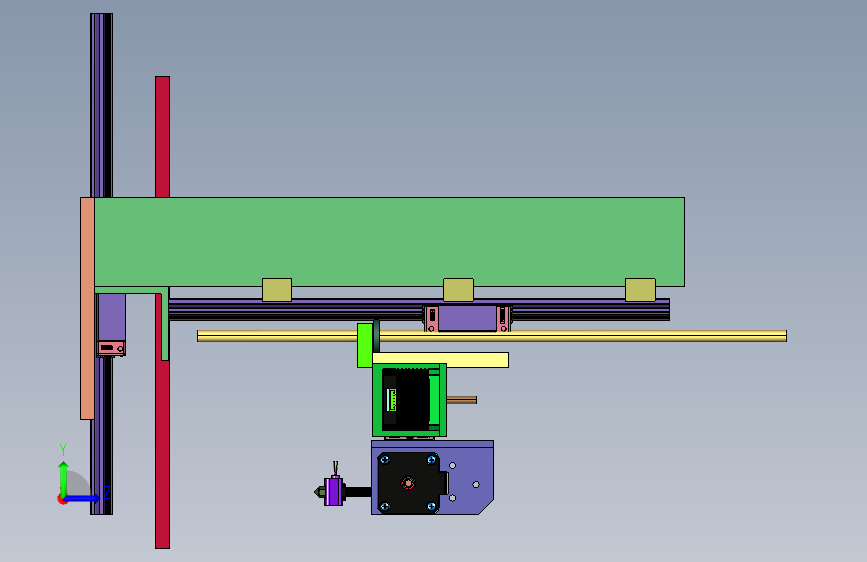
Task: Select the thin green L-bracket beside the red bar
Action: 165,326
